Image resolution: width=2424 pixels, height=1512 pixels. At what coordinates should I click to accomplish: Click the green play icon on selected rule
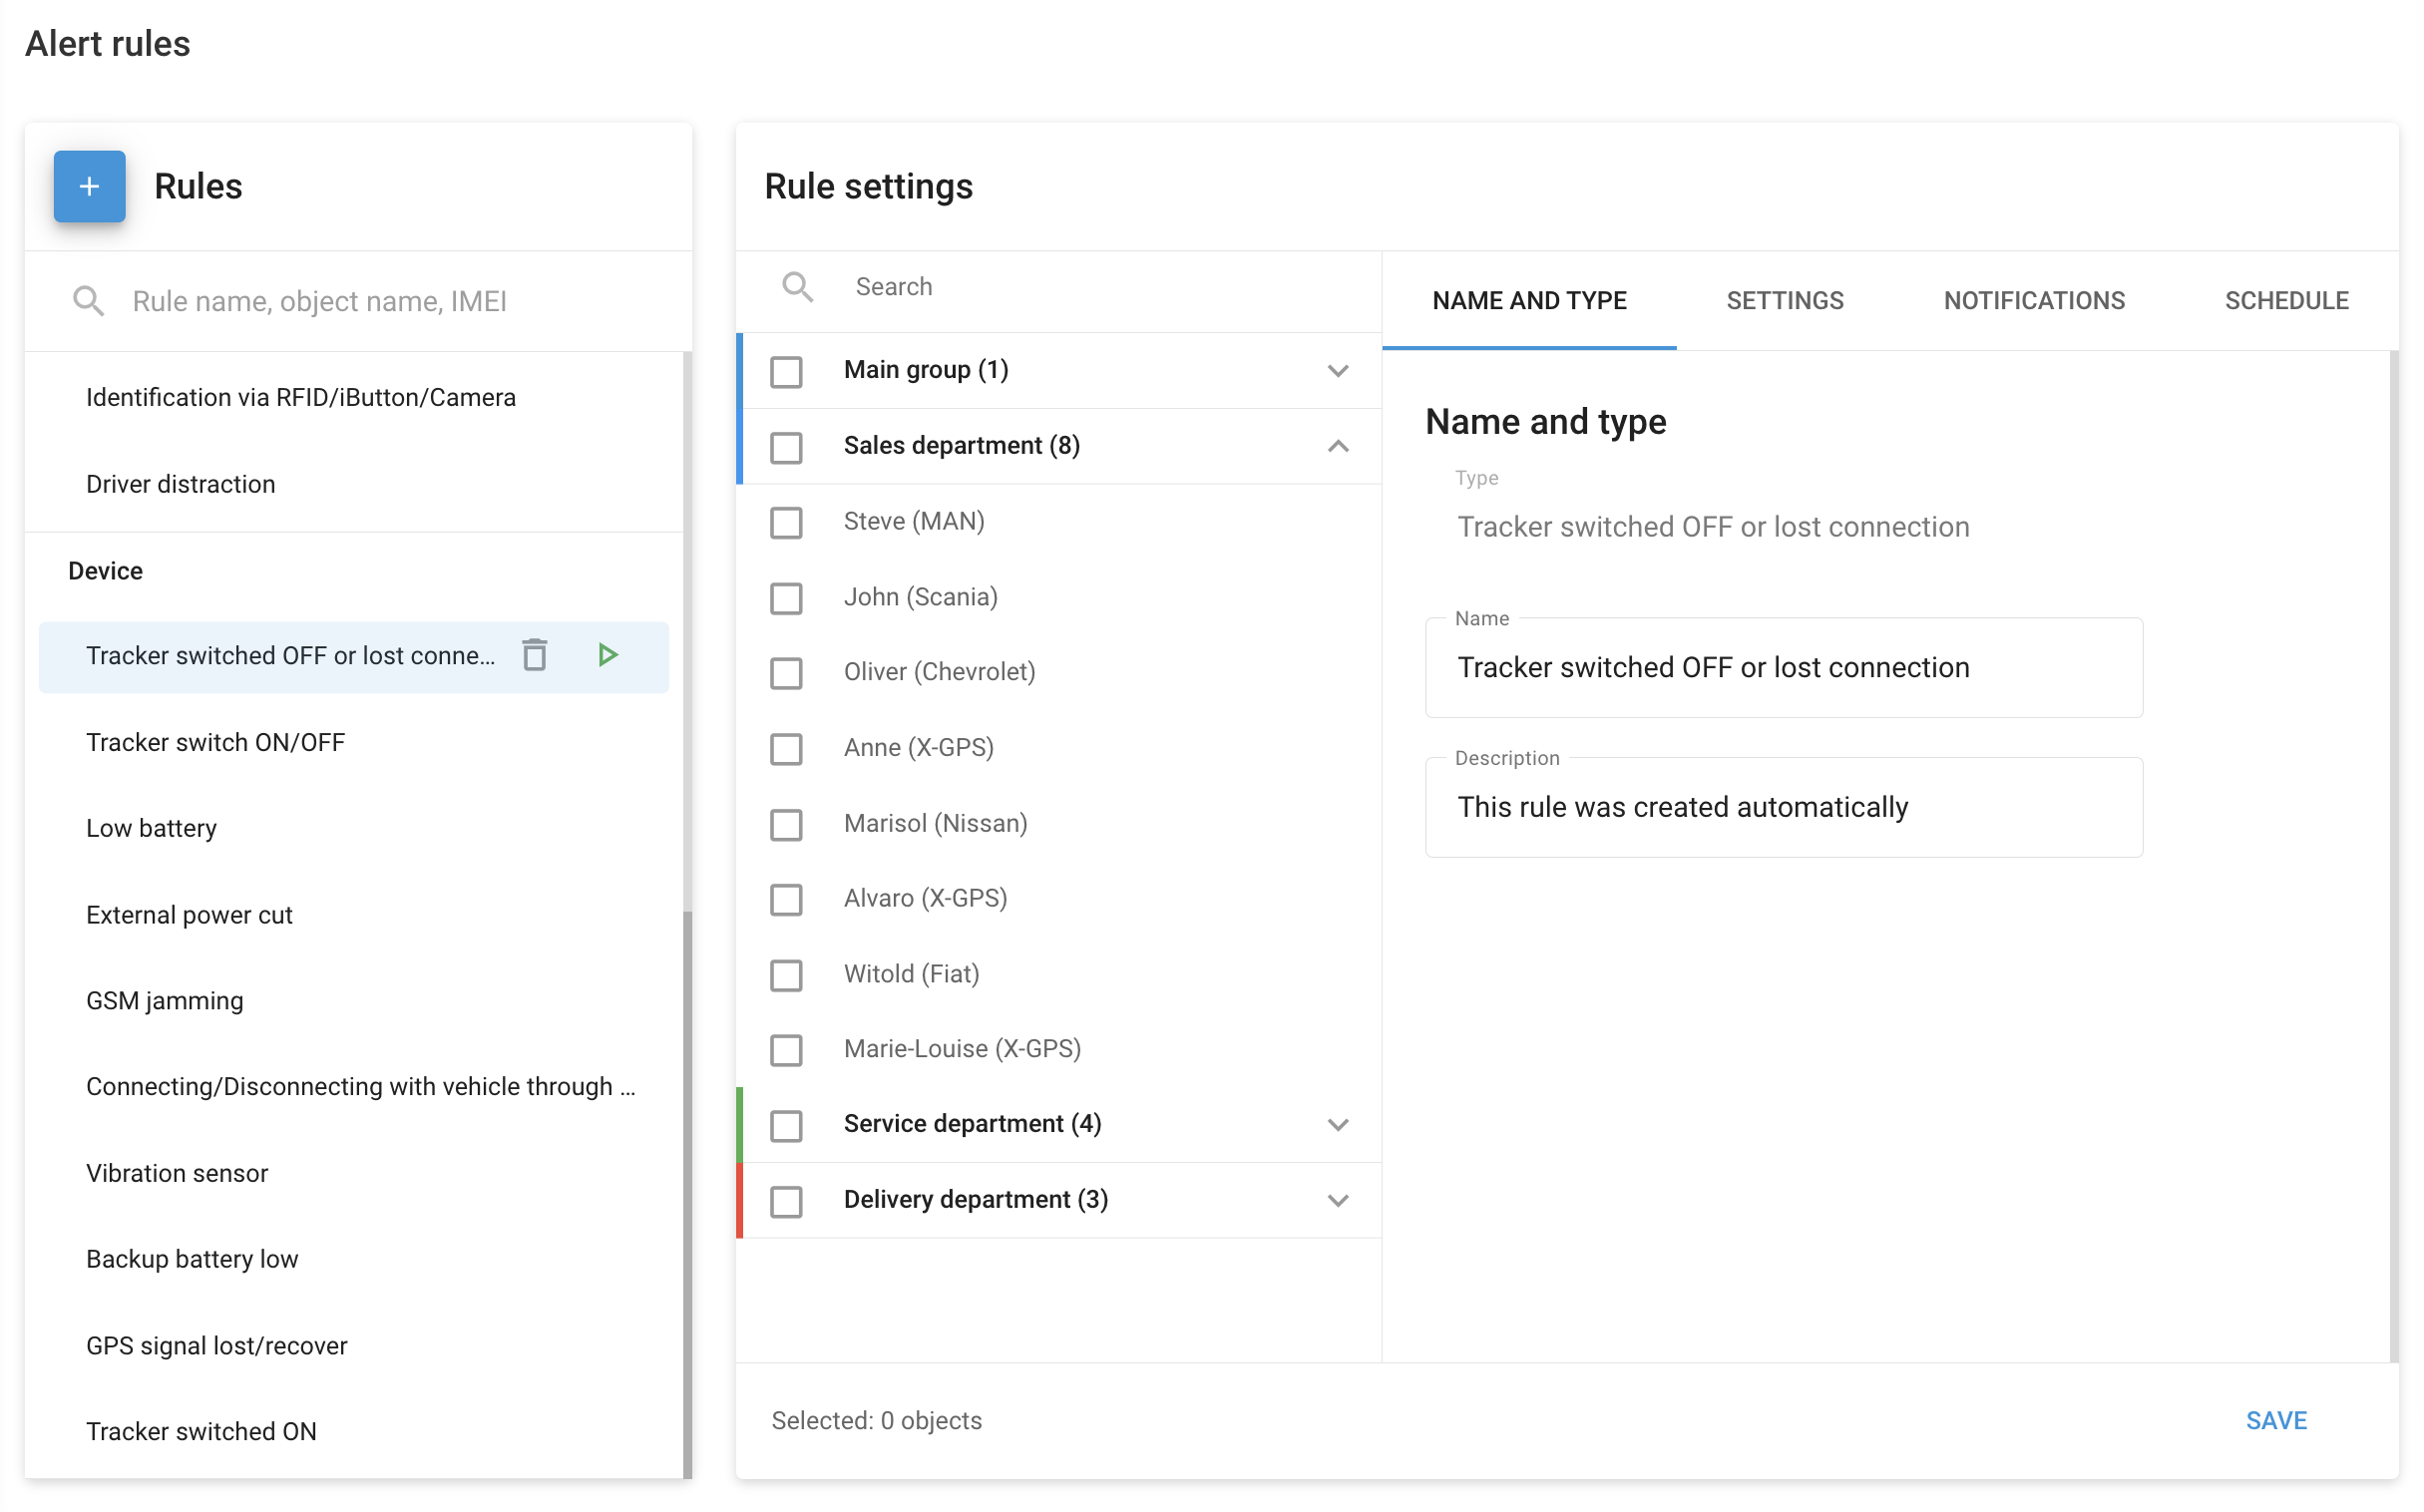click(x=607, y=656)
